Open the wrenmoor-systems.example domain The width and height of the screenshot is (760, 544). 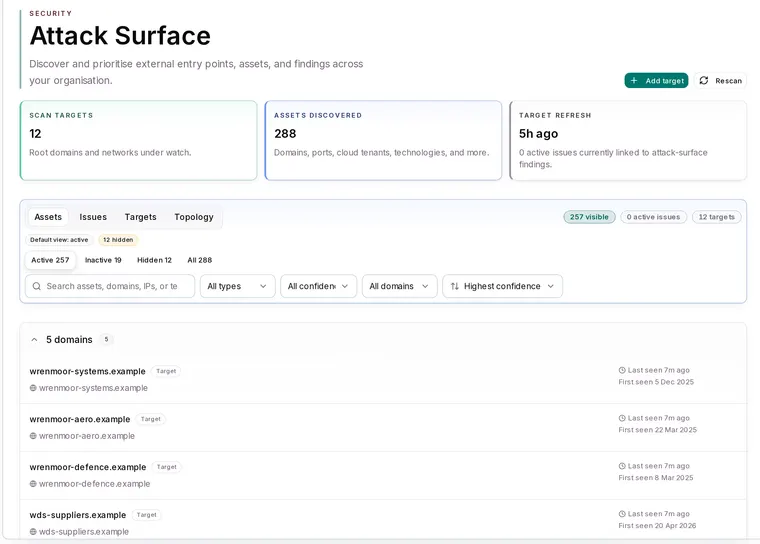[87, 371]
